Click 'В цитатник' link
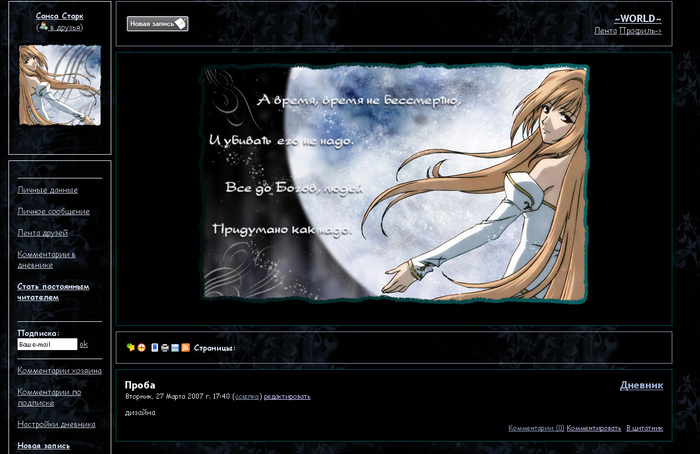 click(x=645, y=428)
